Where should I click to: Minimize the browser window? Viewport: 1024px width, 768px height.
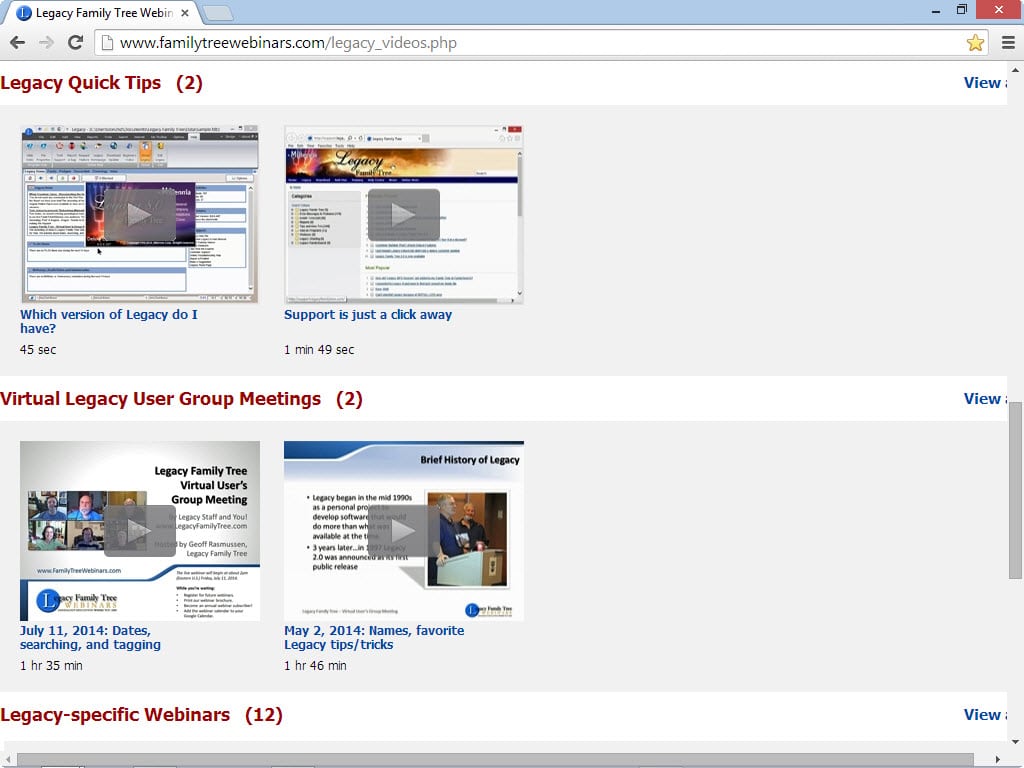[936, 10]
